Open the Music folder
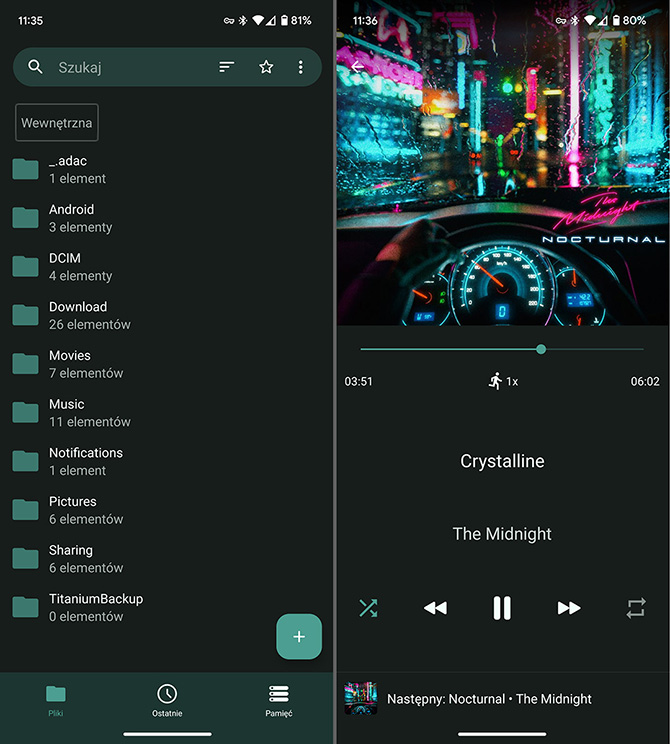This screenshot has height=744, width=670. click(167, 413)
